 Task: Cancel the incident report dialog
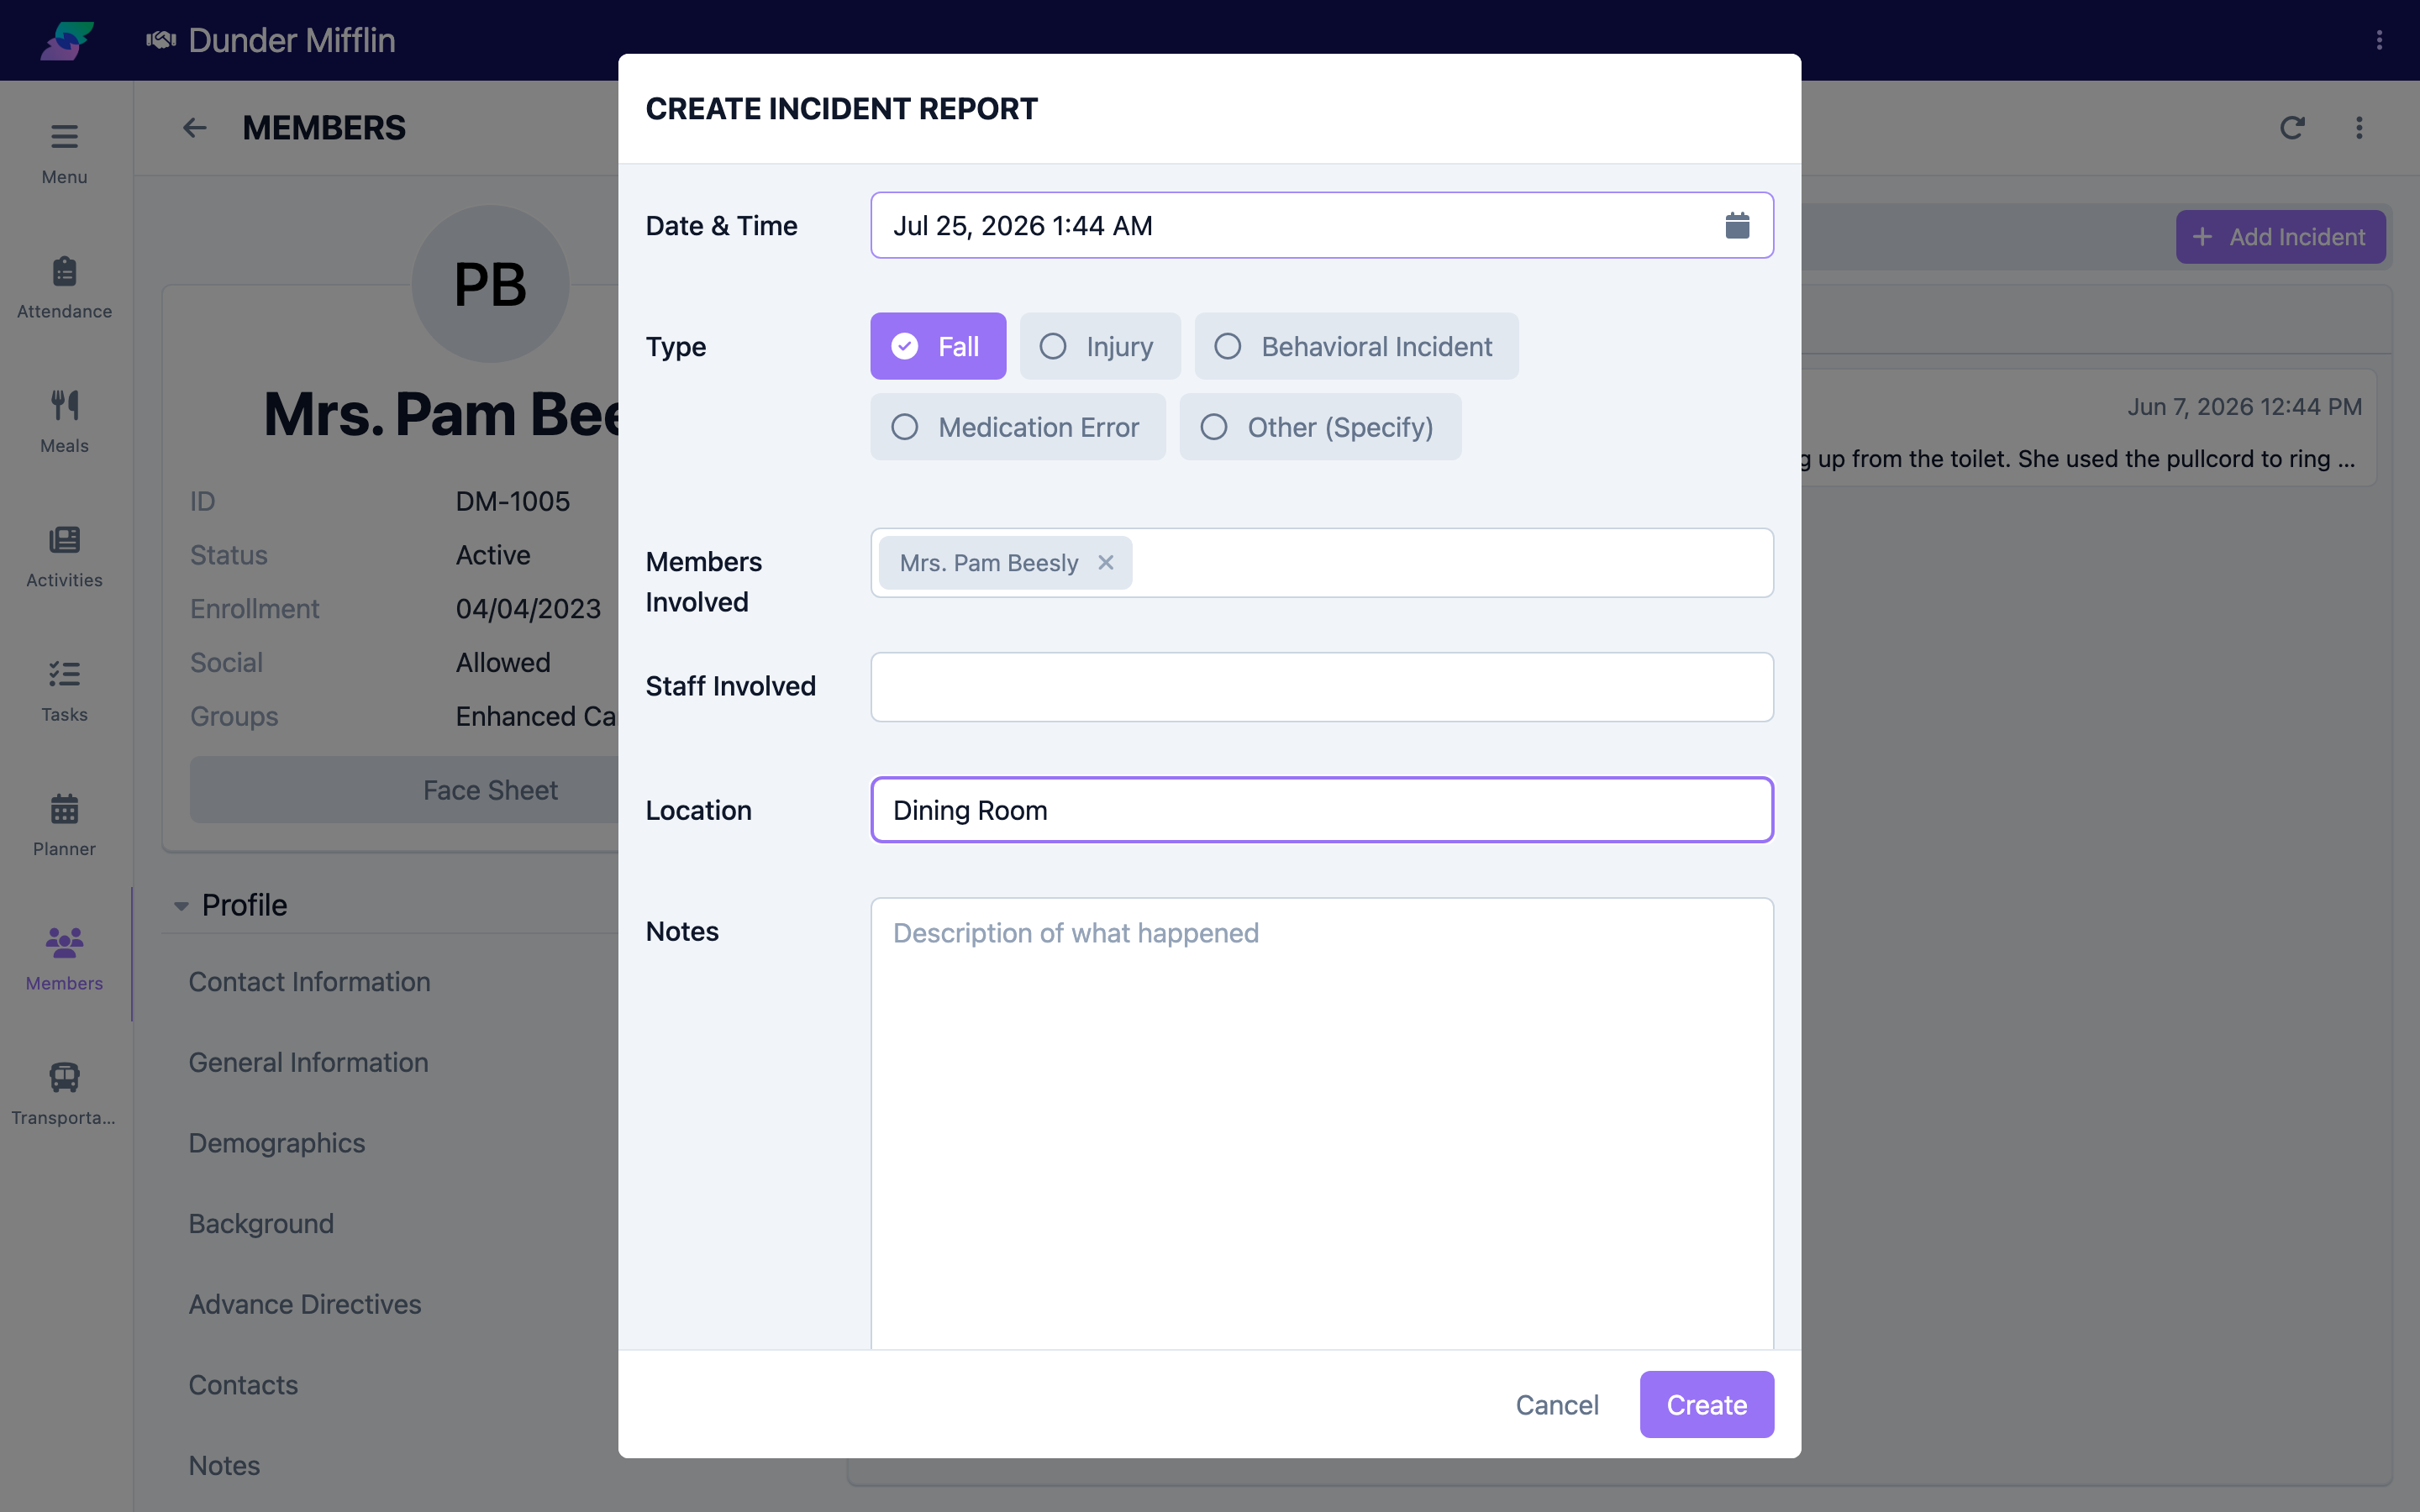1557,1404
